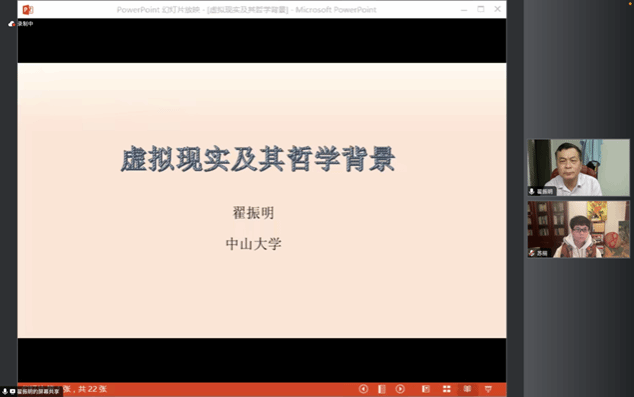634x397 pixels.
Task: Click the slide title 虚拟现实及其哲学背景
Action: [x=258, y=159]
